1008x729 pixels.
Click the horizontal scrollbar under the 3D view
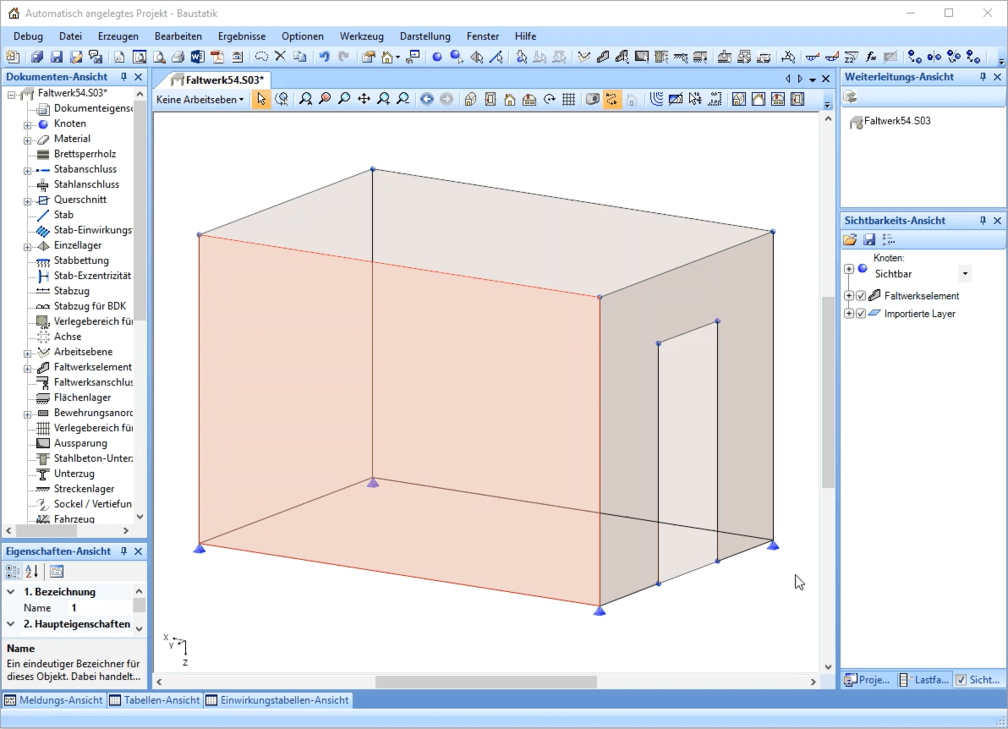click(x=485, y=682)
